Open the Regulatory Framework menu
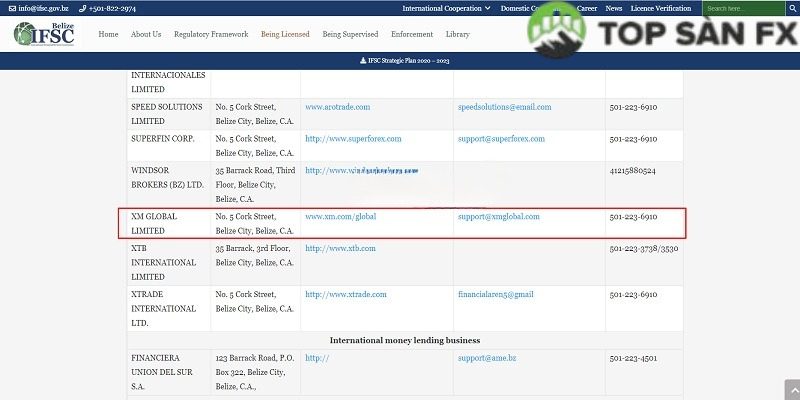Viewport: 800px width, 400px height. [211, 34]
